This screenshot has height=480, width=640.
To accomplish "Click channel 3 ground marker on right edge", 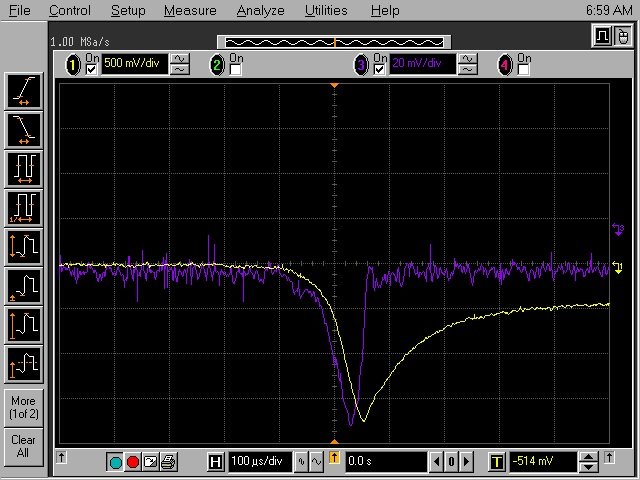I will [618, 229].
